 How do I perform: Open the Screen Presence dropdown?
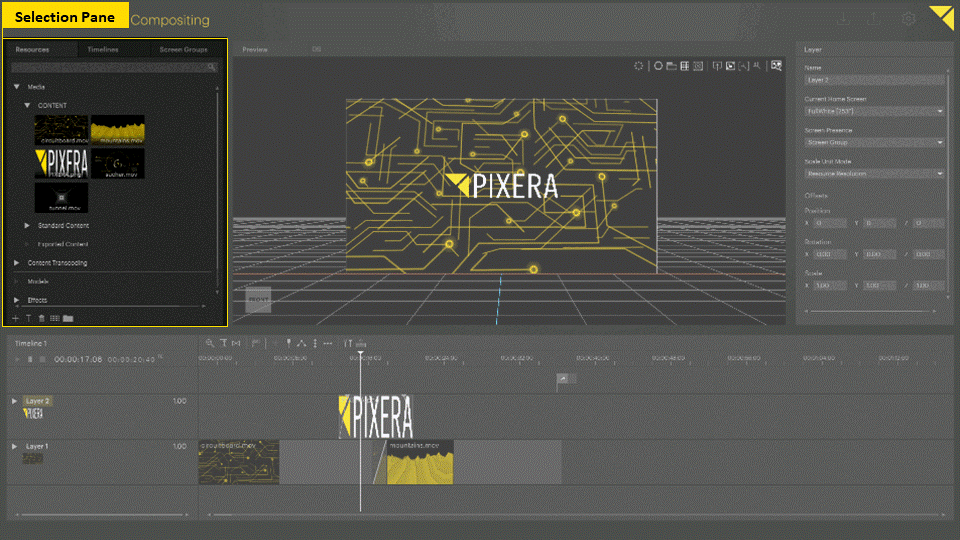[874, 143]
